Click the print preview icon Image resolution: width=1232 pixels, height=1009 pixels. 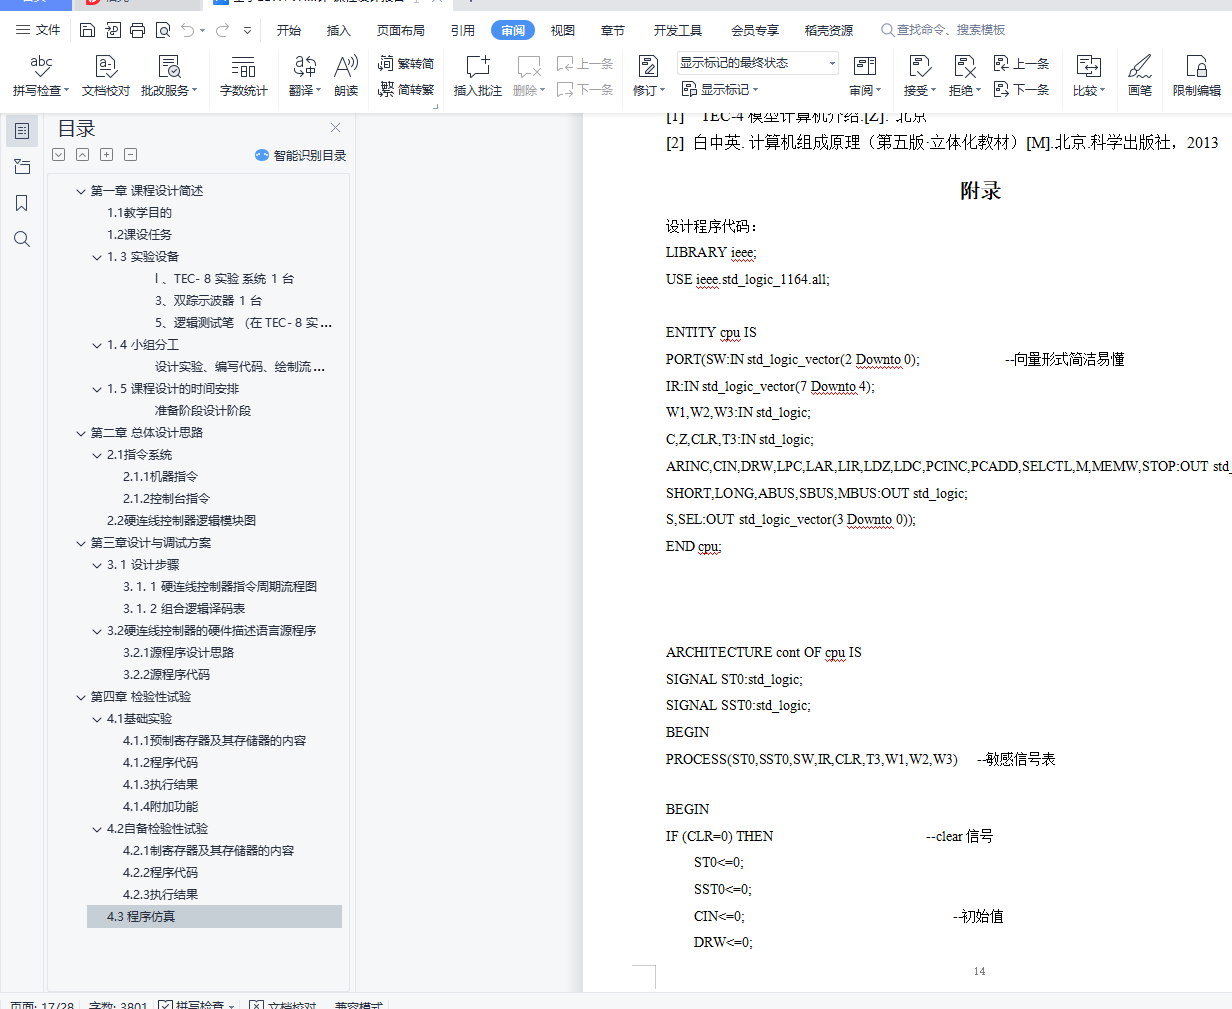pos(163,30)
